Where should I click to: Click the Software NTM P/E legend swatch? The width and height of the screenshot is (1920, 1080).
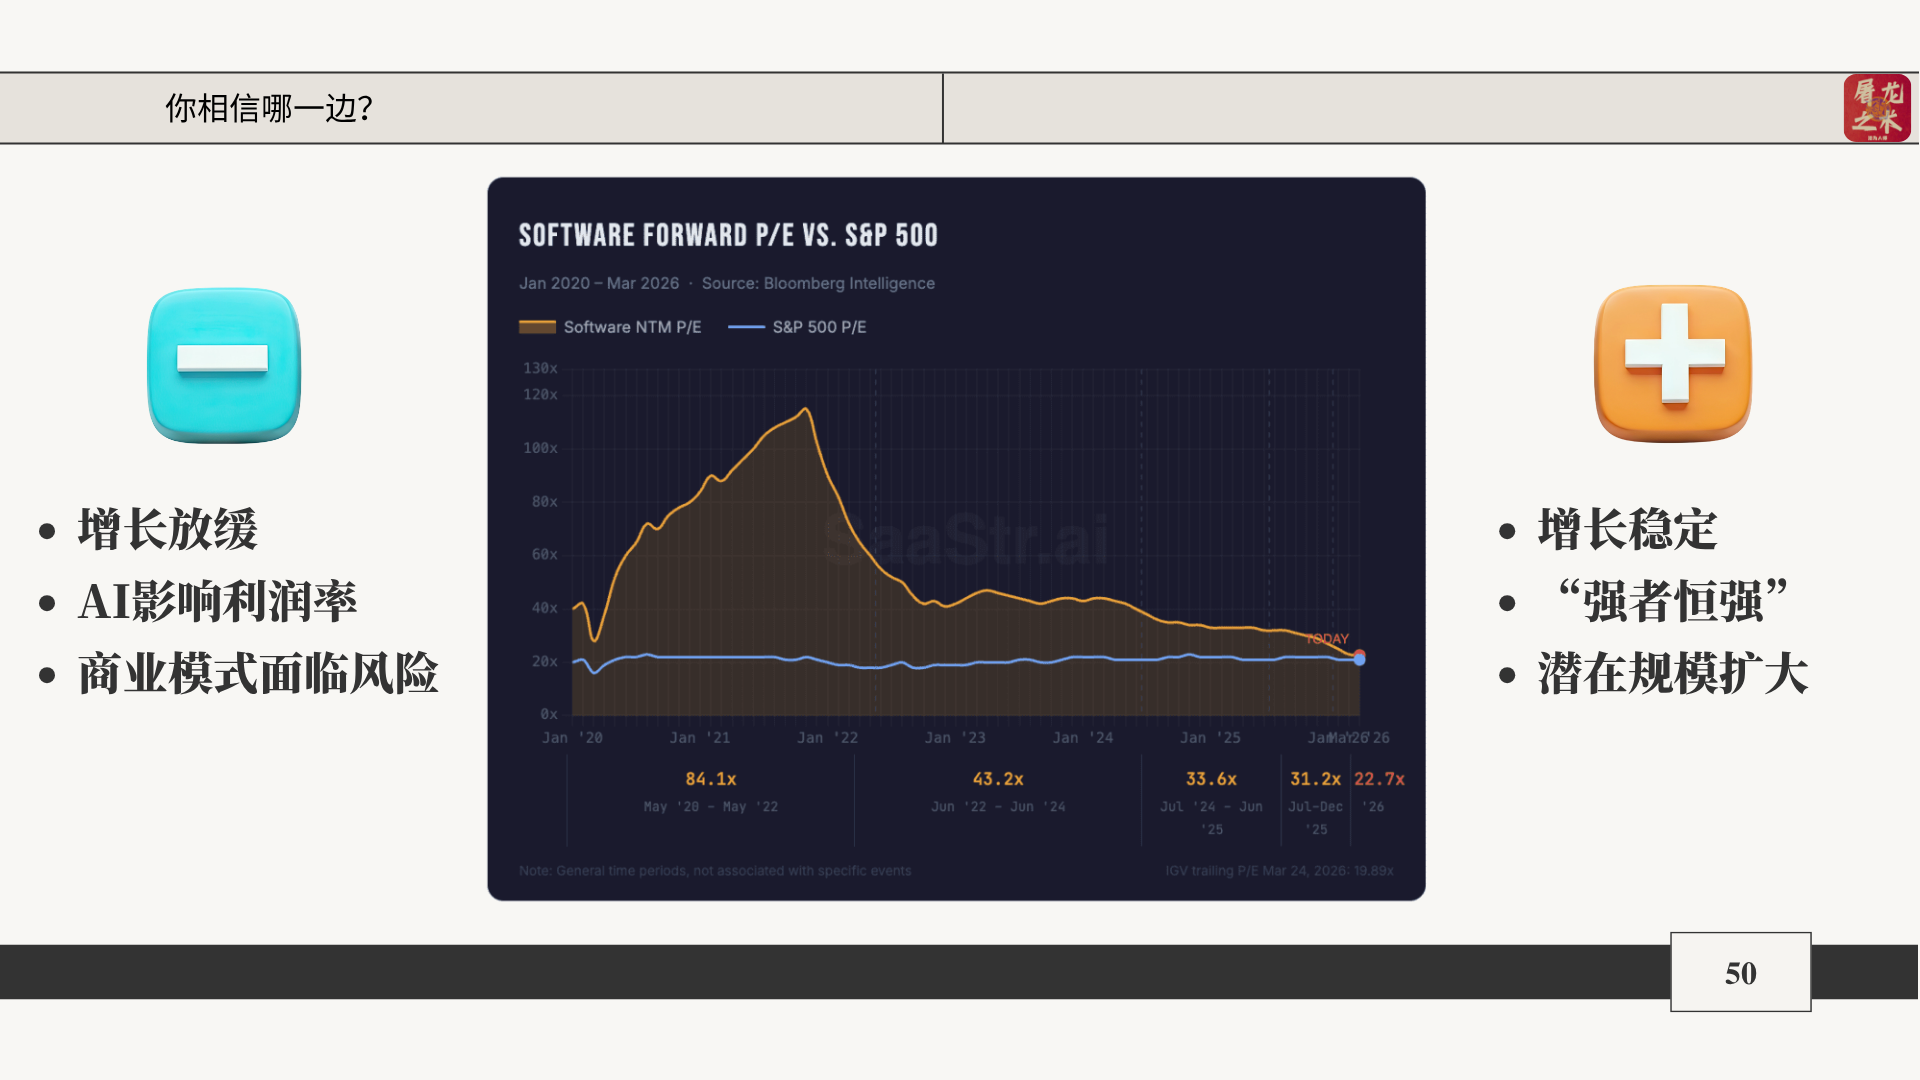tap(537, 327)
